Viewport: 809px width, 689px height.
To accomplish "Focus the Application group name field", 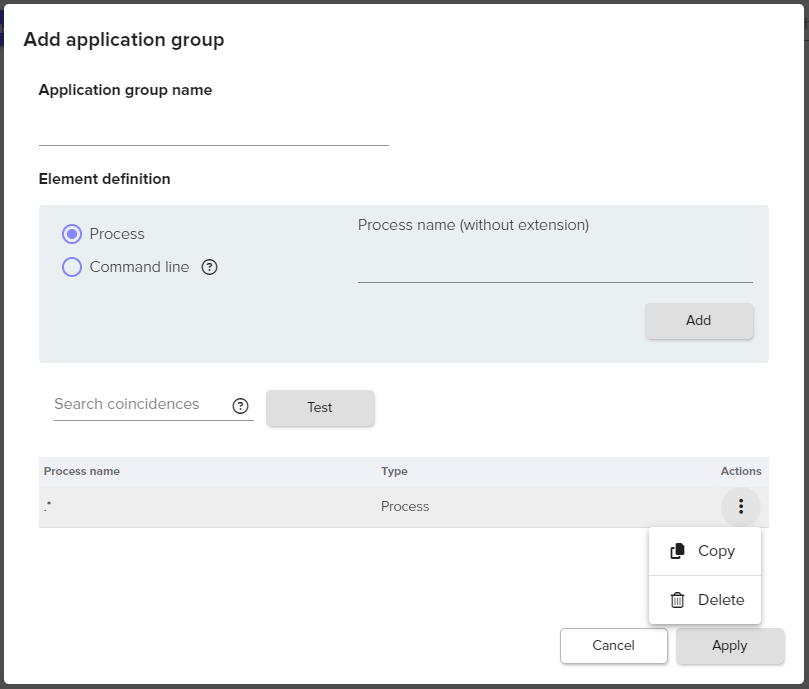I will (213, 129).
